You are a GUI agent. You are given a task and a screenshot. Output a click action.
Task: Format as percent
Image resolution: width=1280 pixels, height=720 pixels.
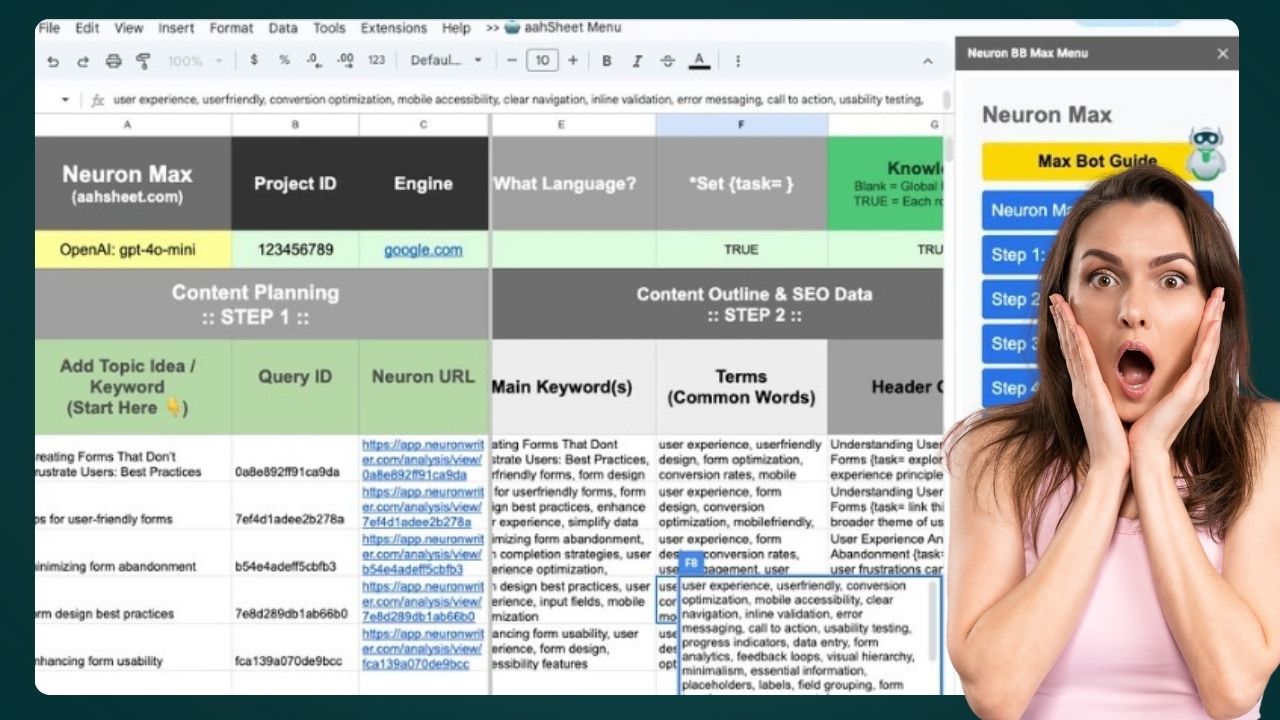[284, 60]
